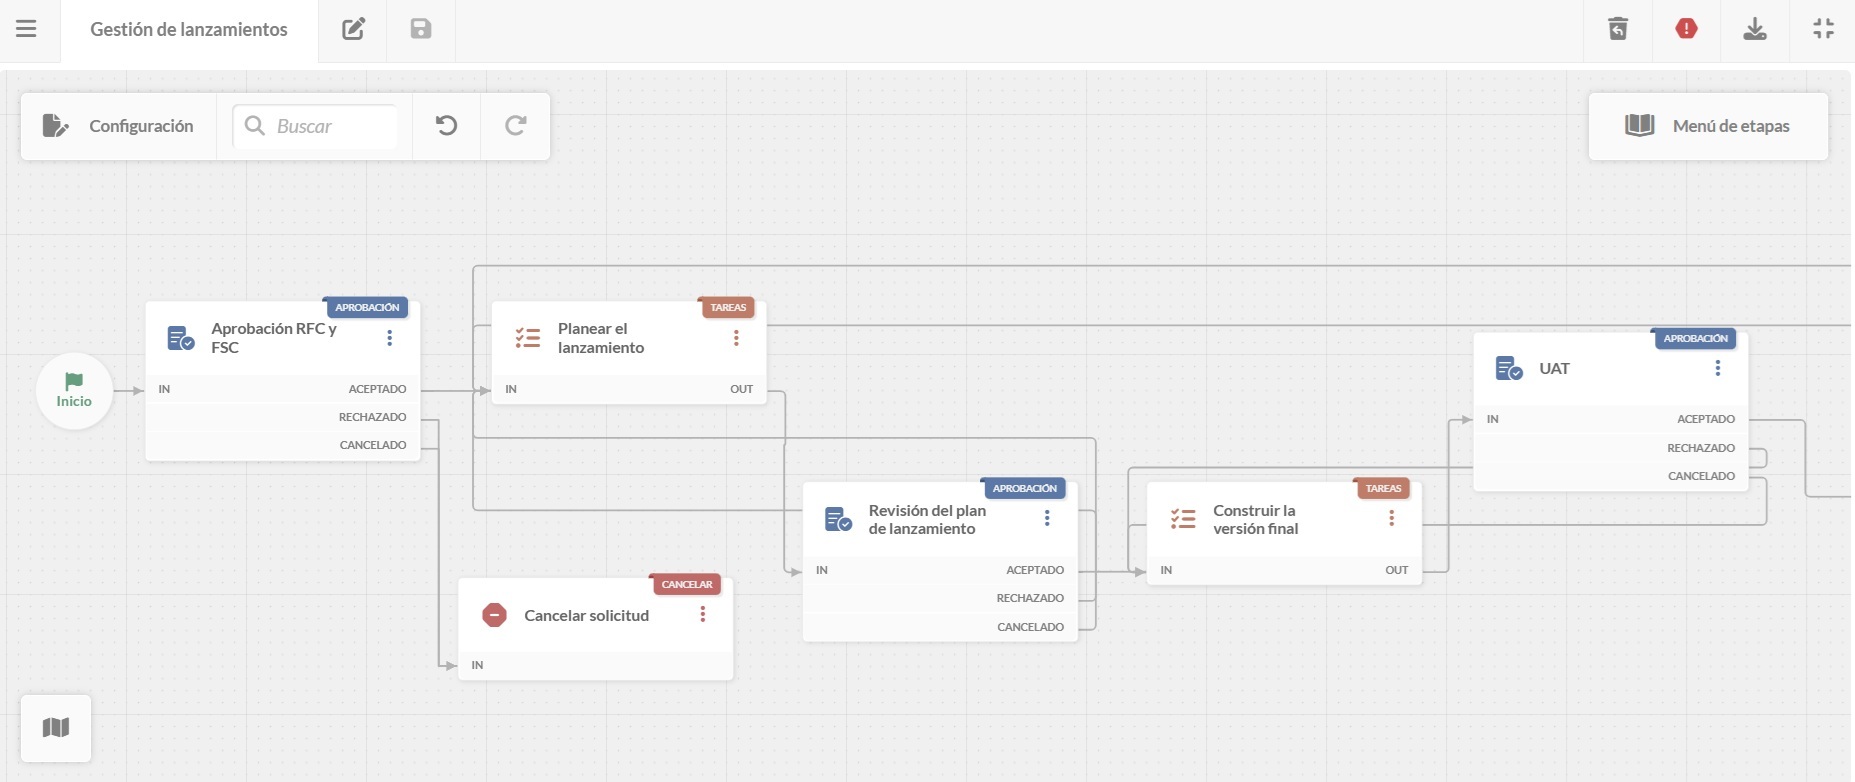The image size is (1855, 782).
Task: Focus the Buscar search field
Action: 315,126
